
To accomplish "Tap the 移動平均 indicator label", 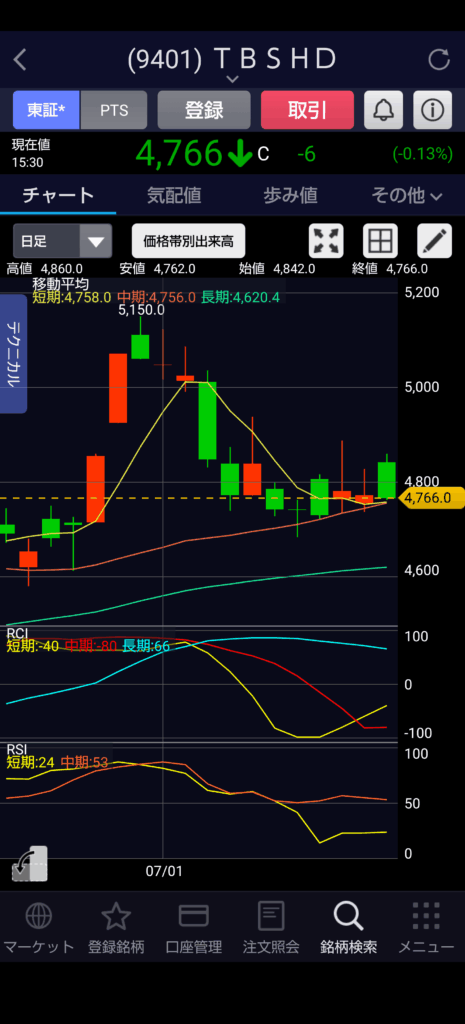I will pyautogui.click(x=61, y=283).
